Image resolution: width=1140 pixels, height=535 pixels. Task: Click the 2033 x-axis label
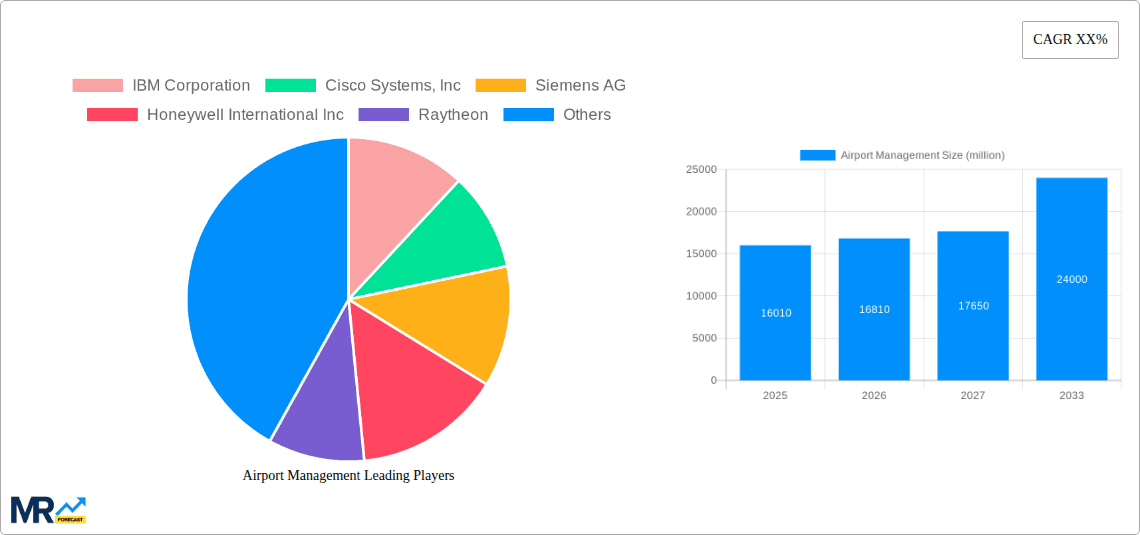tap(1072, 395)
